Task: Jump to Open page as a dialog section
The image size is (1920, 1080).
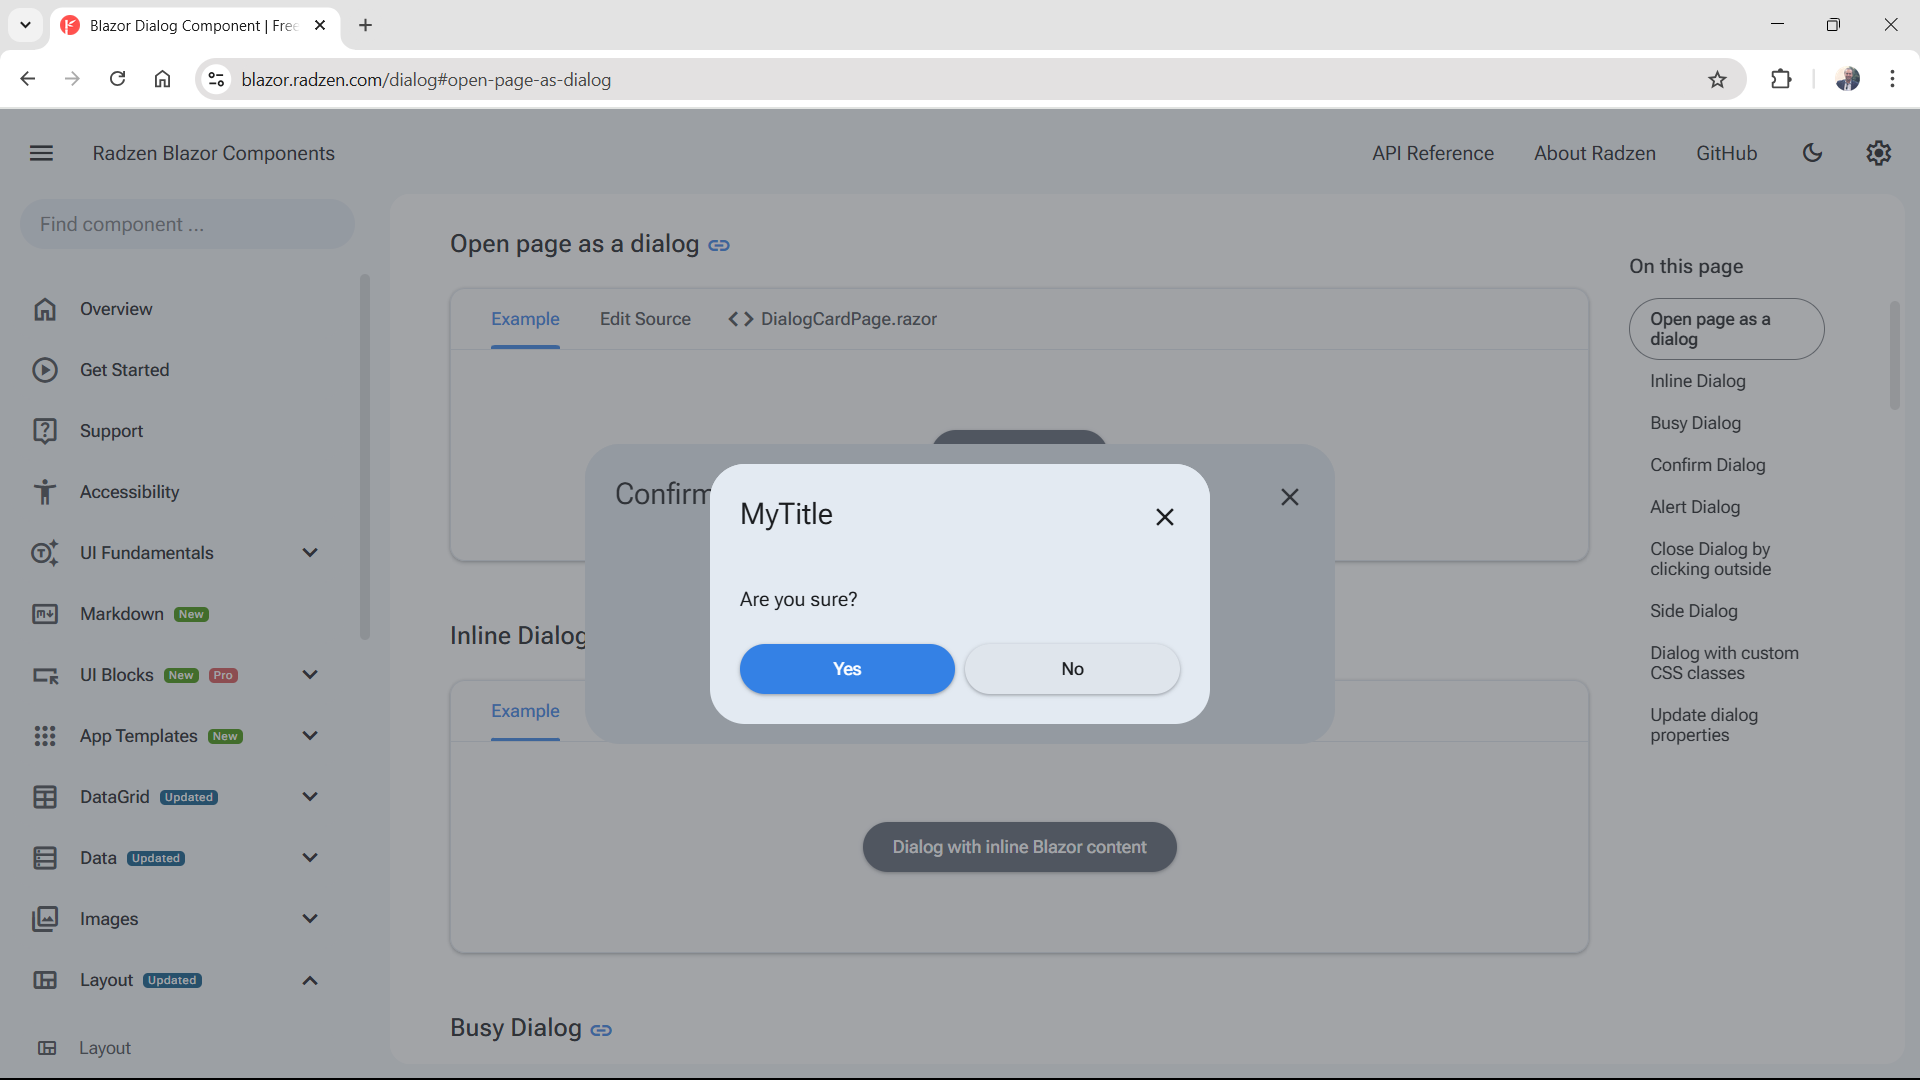Action: point(1726,329)
